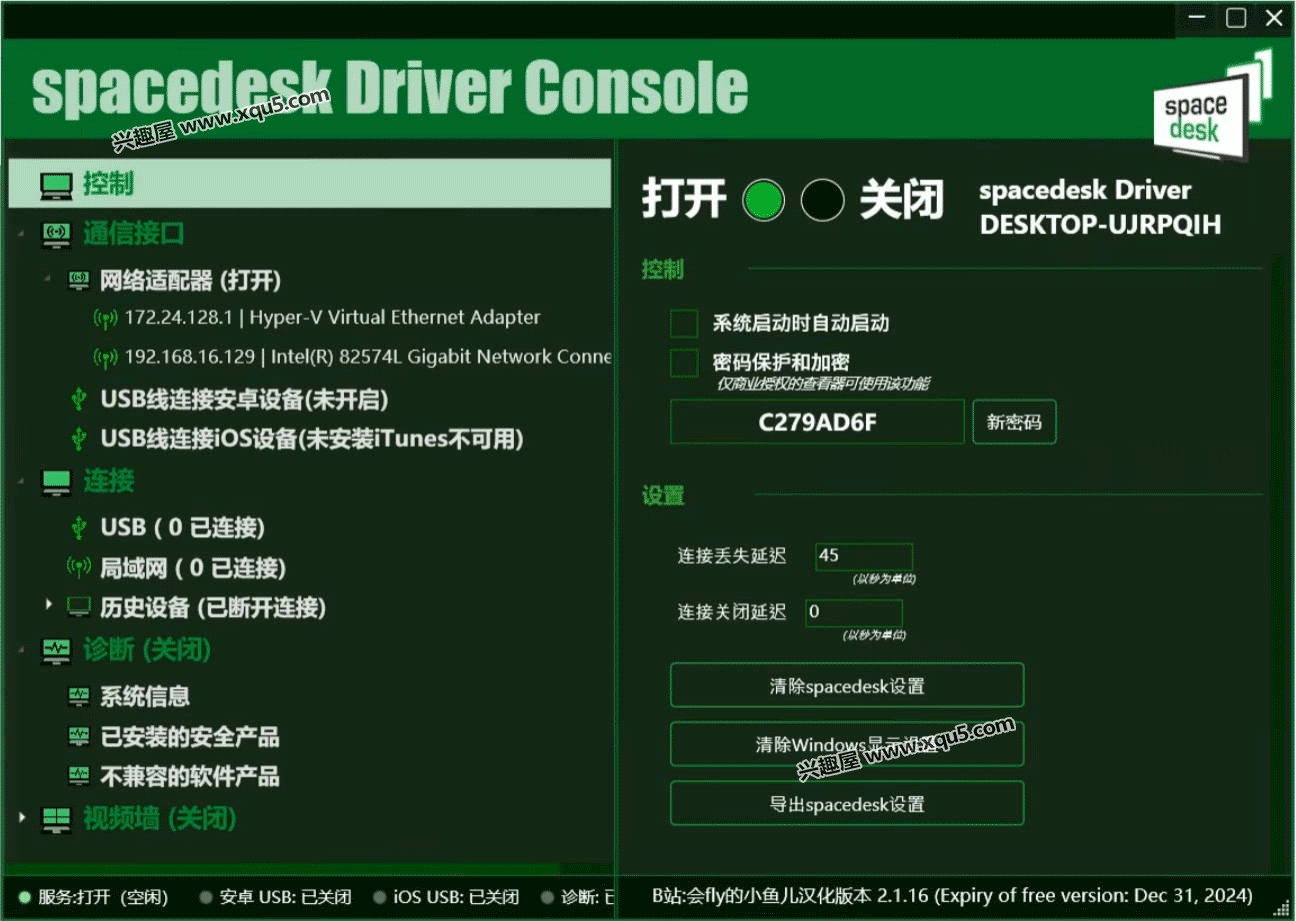Click the 服务 status indicator dot

(x=25, y=897)
